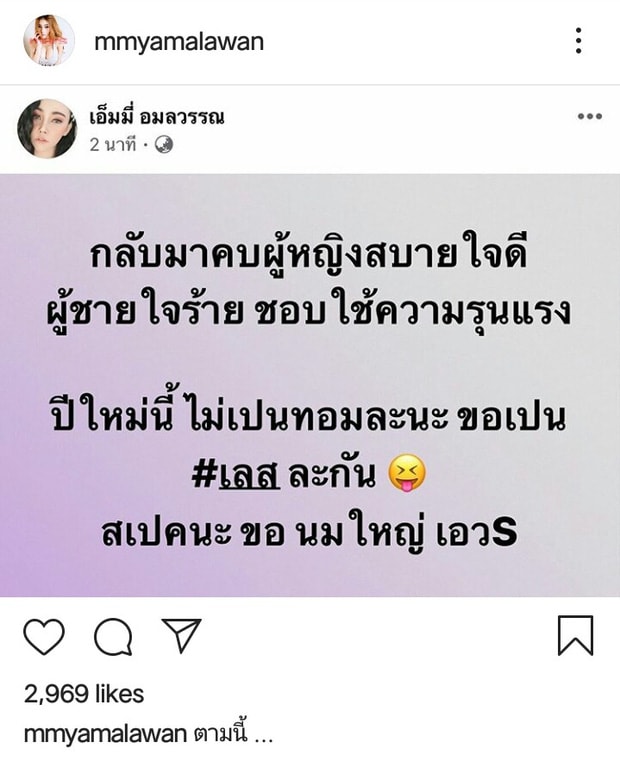Click the globe public visibility icon
This screenshot has width=620, height=761.
164,145
